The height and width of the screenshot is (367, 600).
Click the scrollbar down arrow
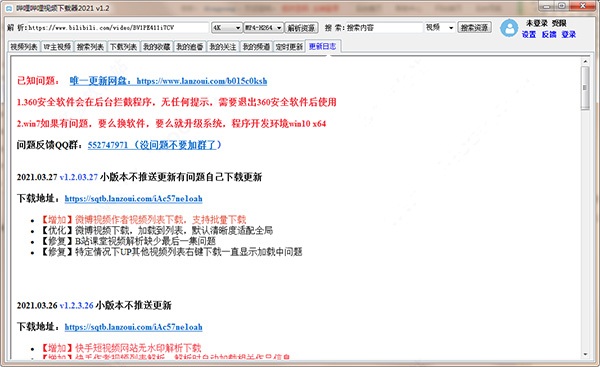(585, 354)
